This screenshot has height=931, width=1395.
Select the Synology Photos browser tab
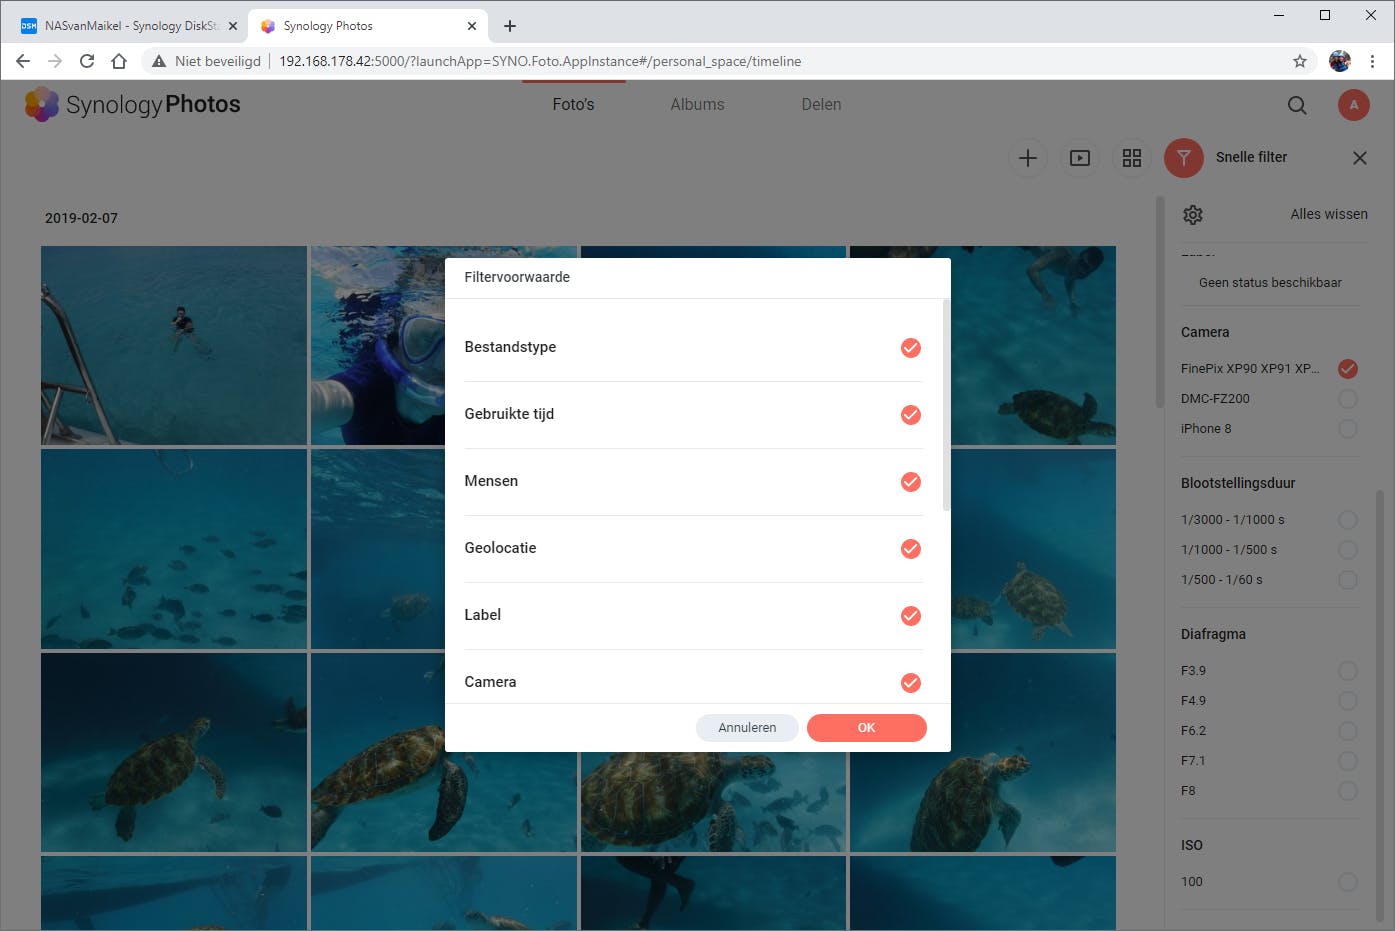click(367, 26)
